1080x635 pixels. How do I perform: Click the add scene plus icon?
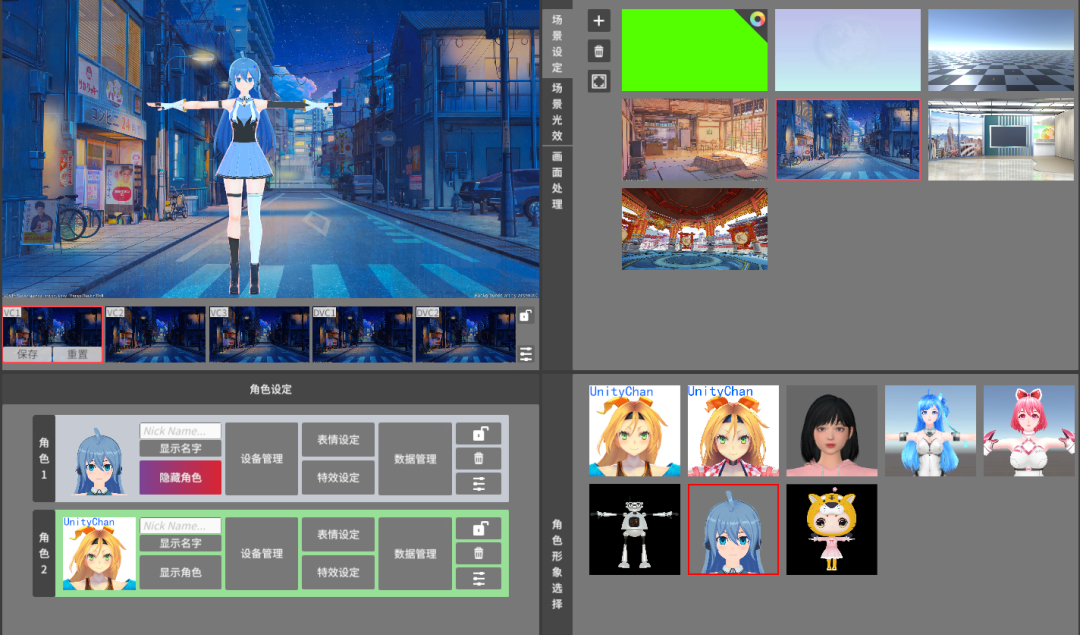(x=599, y=20)
